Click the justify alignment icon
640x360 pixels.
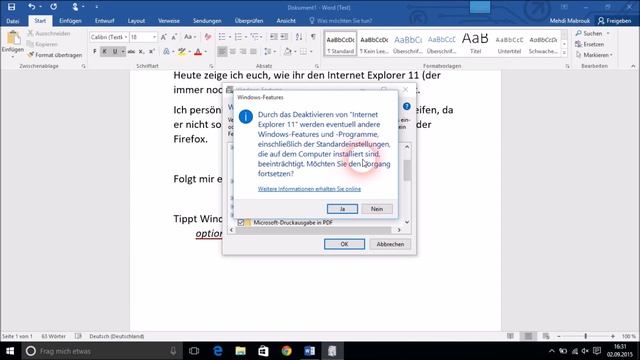coord(253,51)
